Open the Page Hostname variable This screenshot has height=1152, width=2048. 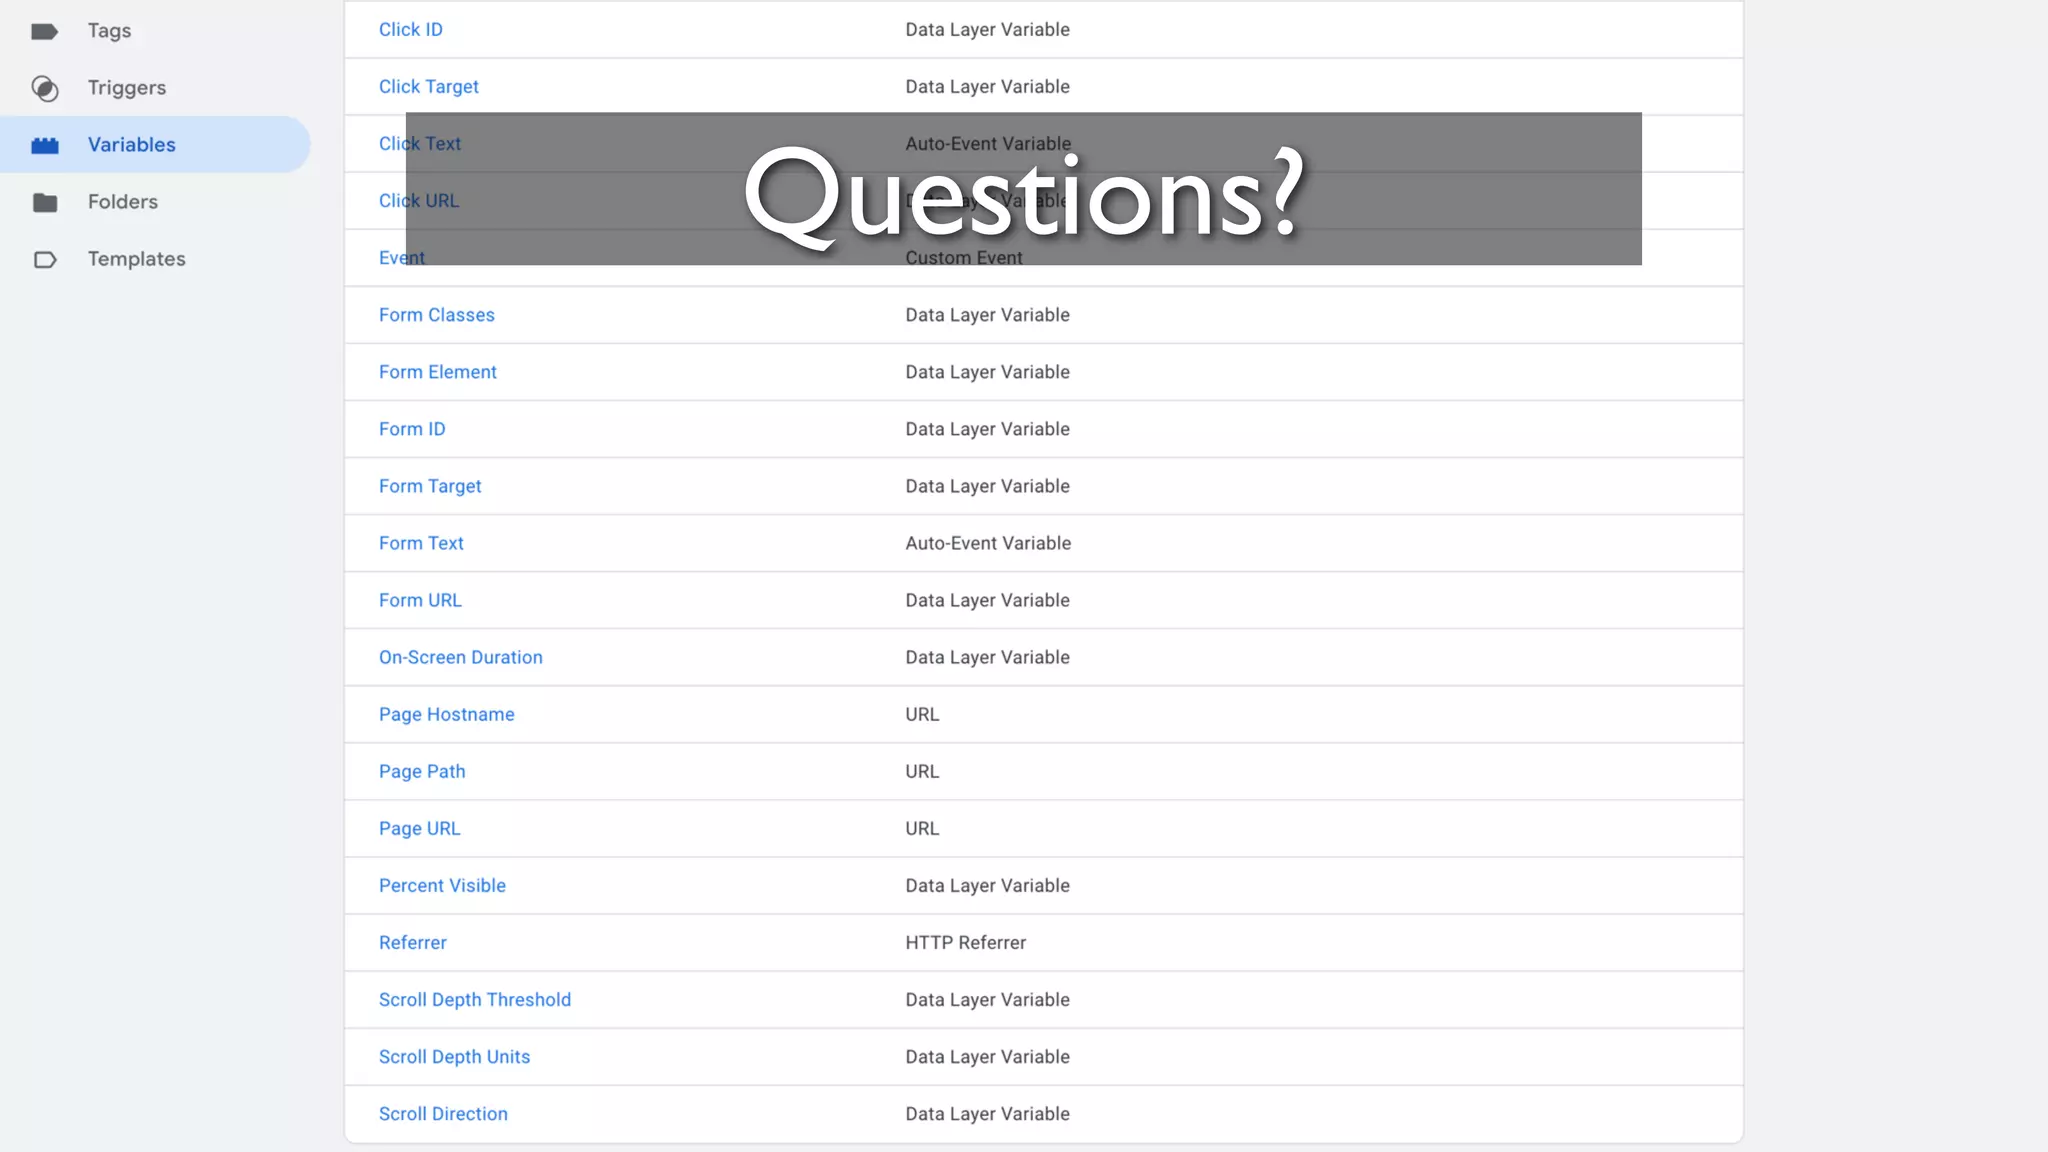pos(447,713)
